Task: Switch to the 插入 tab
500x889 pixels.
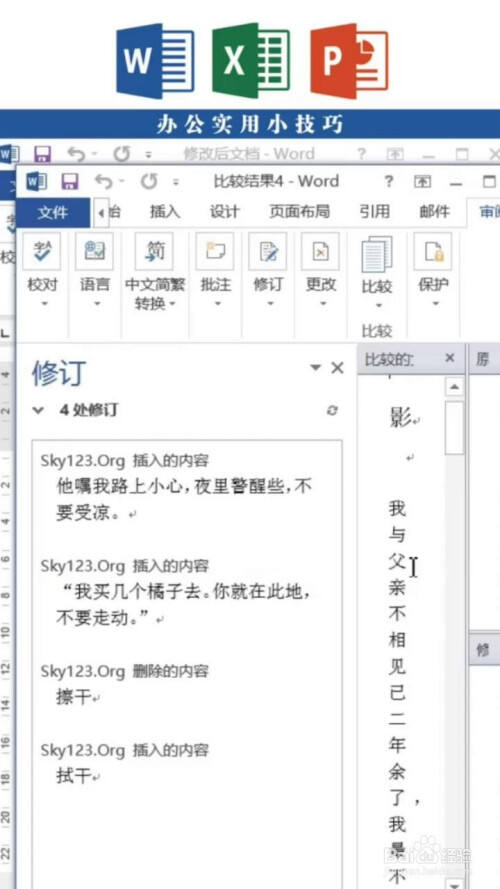Action: click(x=165, y=212)
